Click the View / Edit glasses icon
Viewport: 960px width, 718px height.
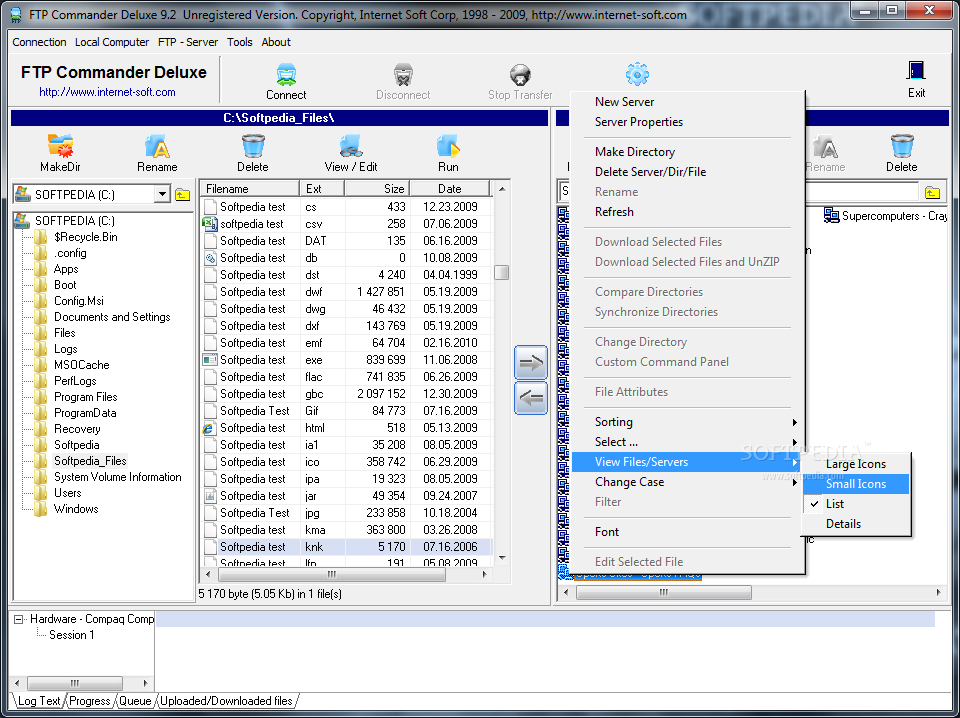(x=351, y=147)
